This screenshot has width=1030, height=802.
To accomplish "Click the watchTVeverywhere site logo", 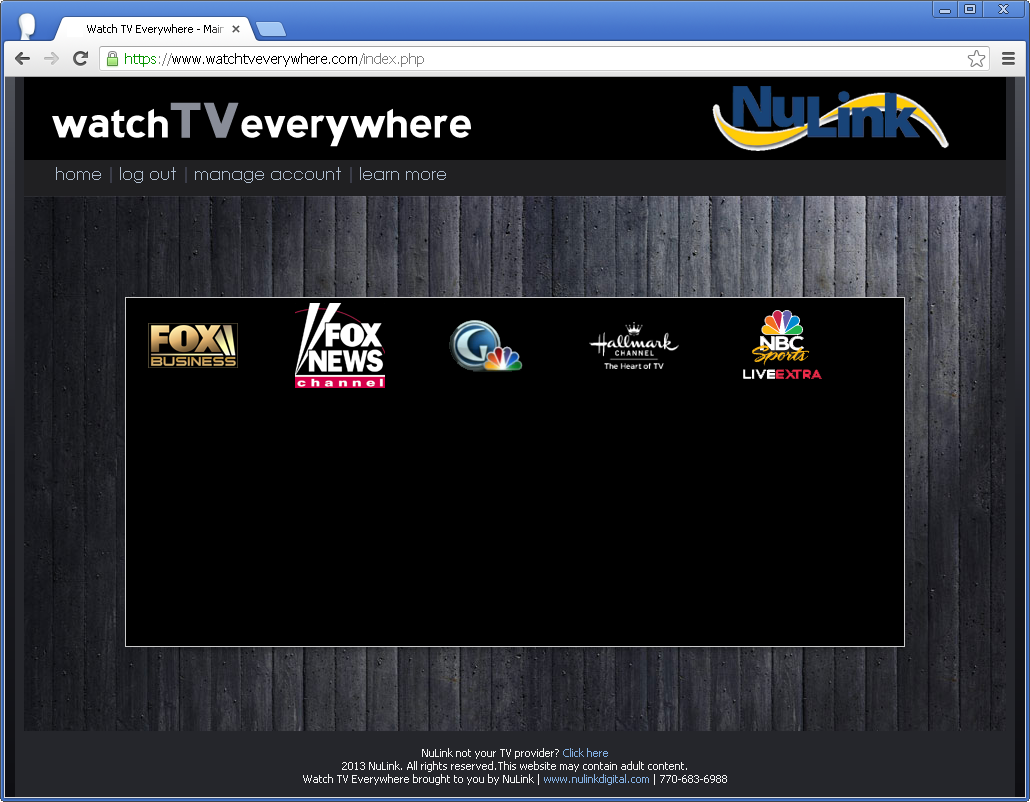I will point(262,122).
